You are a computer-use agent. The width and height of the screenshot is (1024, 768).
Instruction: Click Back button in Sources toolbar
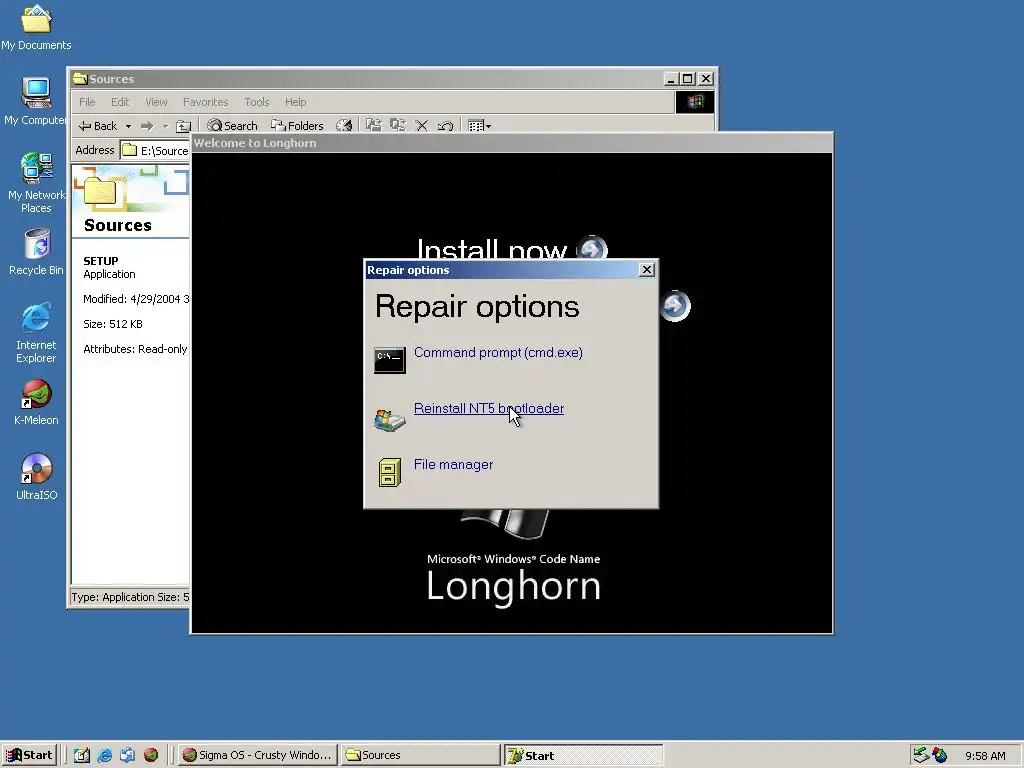click(97, 125)
